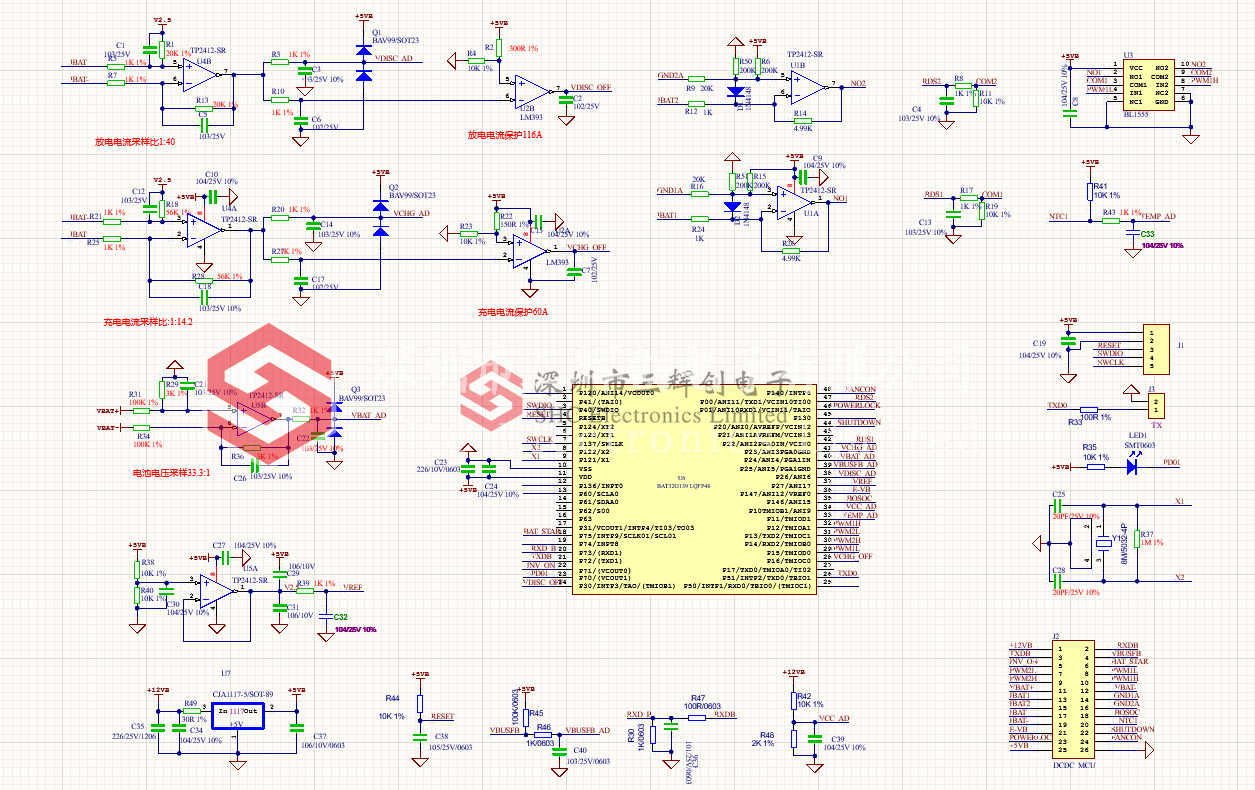
Task: Select the VREF net label after R39
Action: click(x=352, y=587)
